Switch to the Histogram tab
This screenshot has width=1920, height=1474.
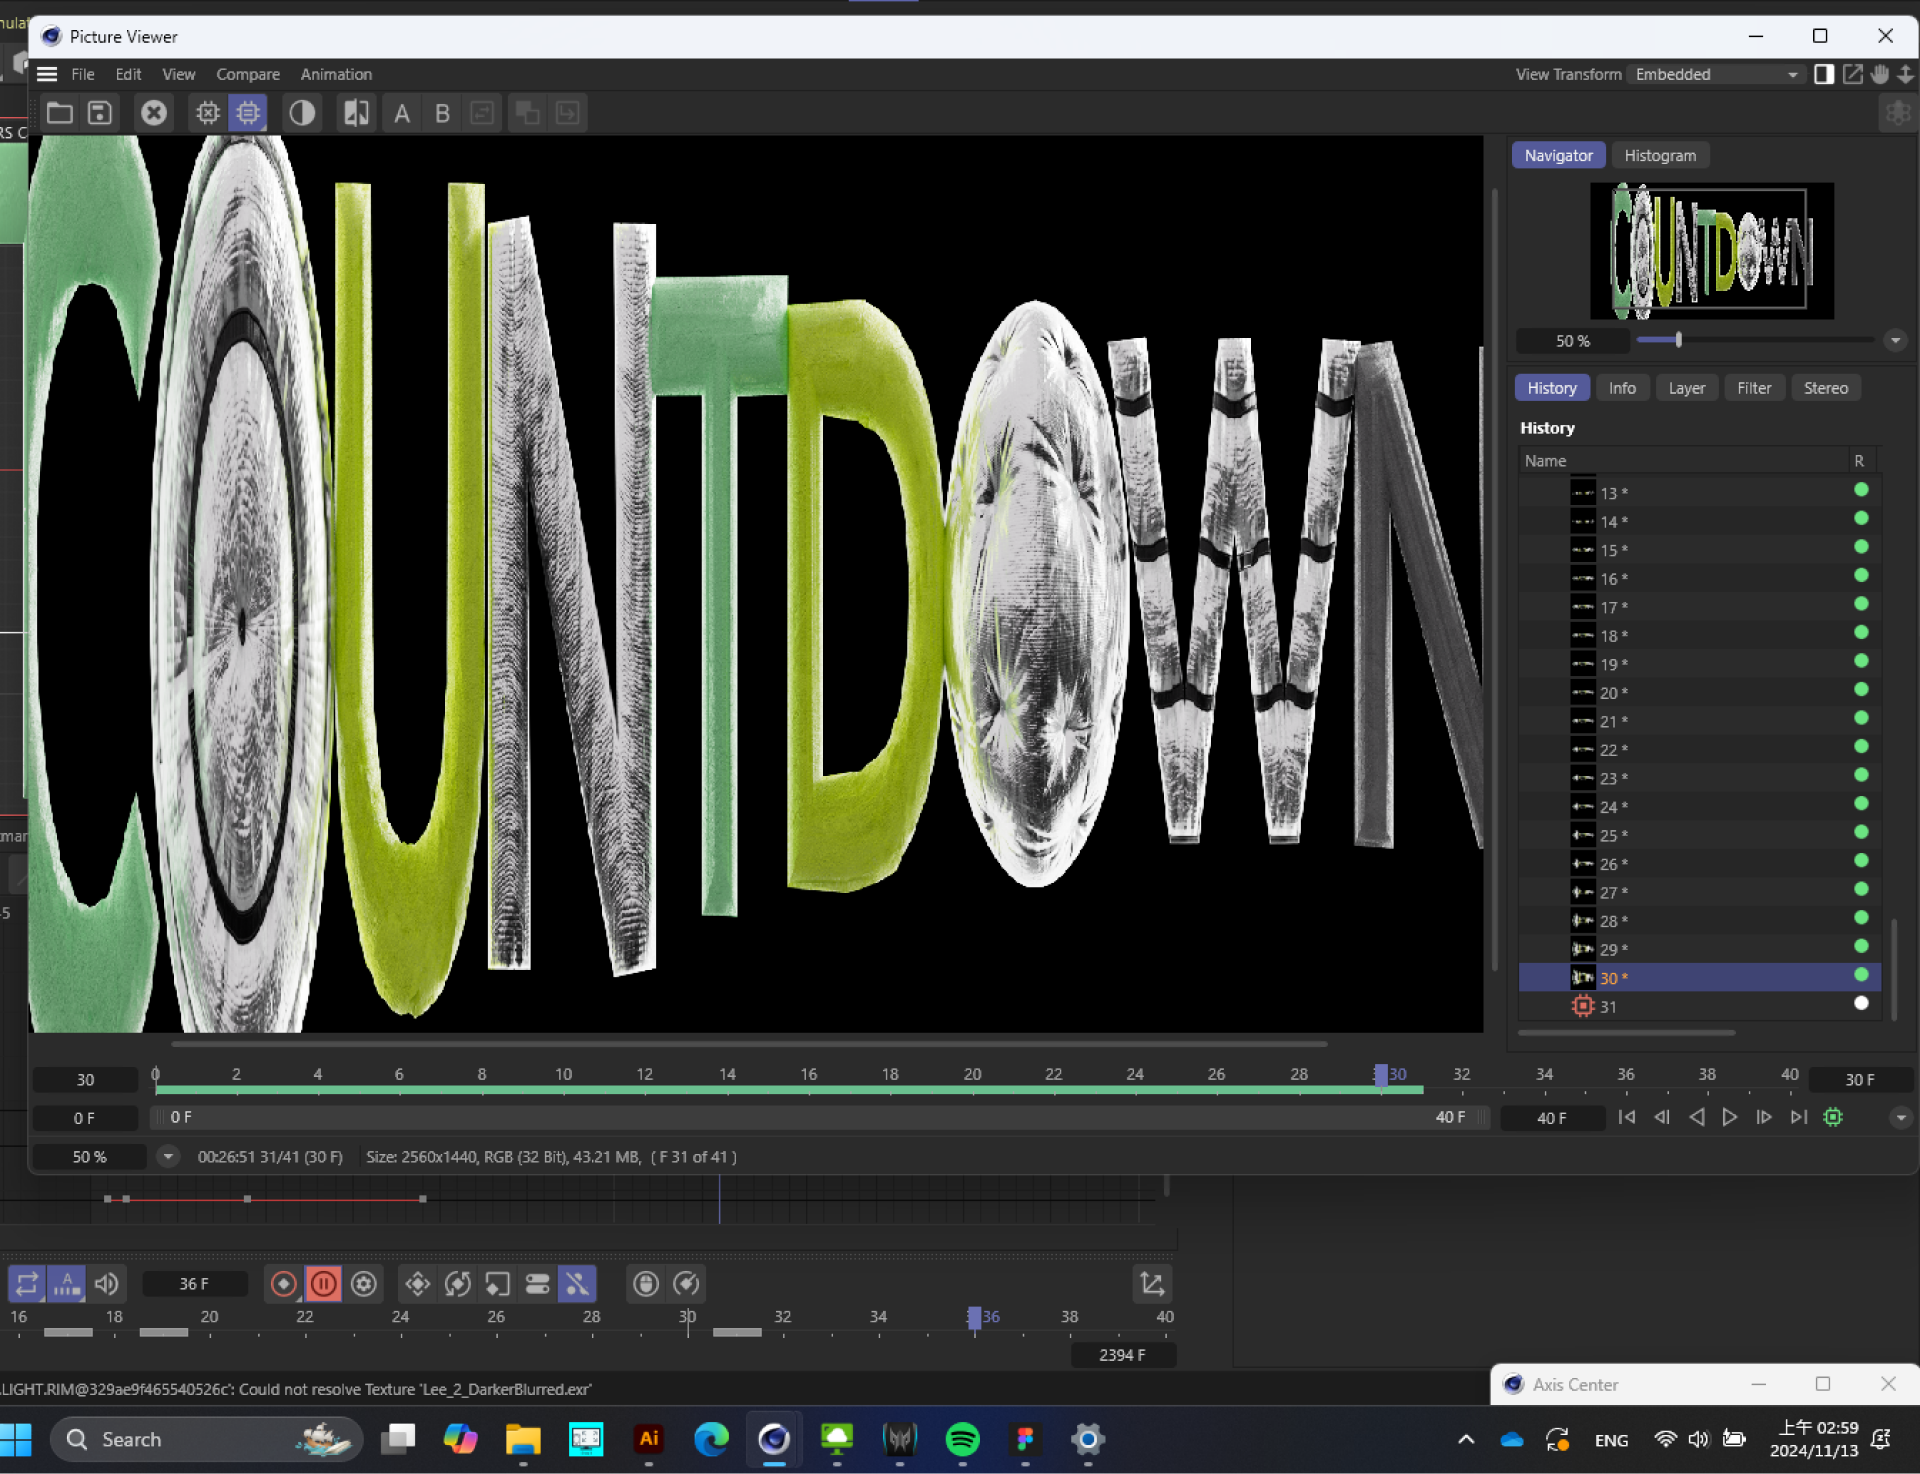(1659, 155)
